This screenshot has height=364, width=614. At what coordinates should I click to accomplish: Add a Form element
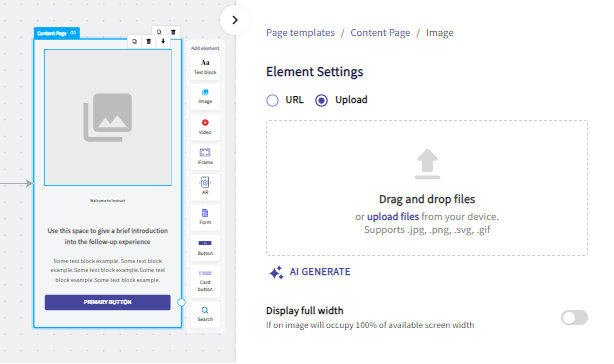pos(205,216)
